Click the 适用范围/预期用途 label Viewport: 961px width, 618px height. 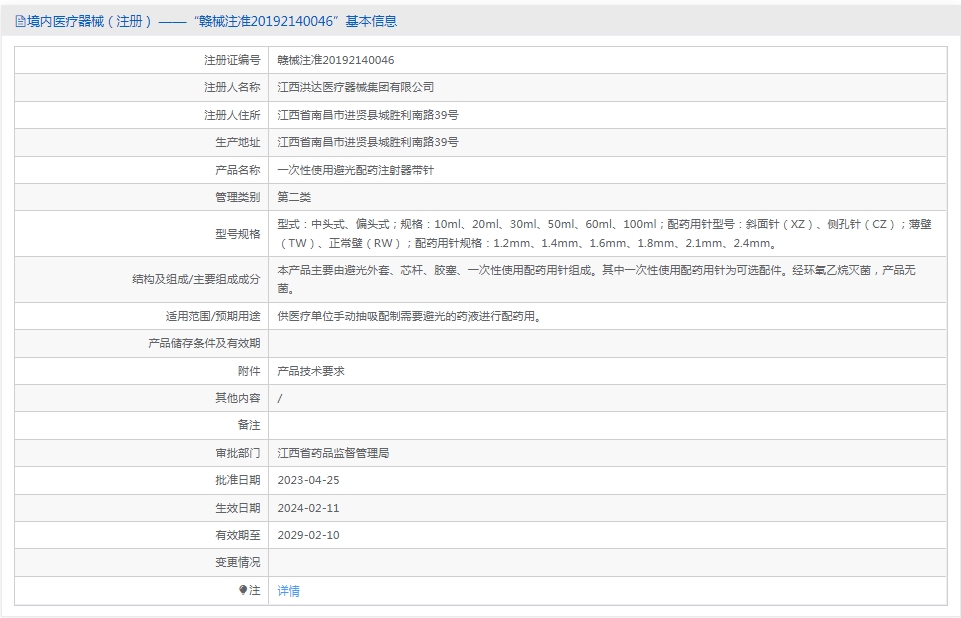pos(213,316)
